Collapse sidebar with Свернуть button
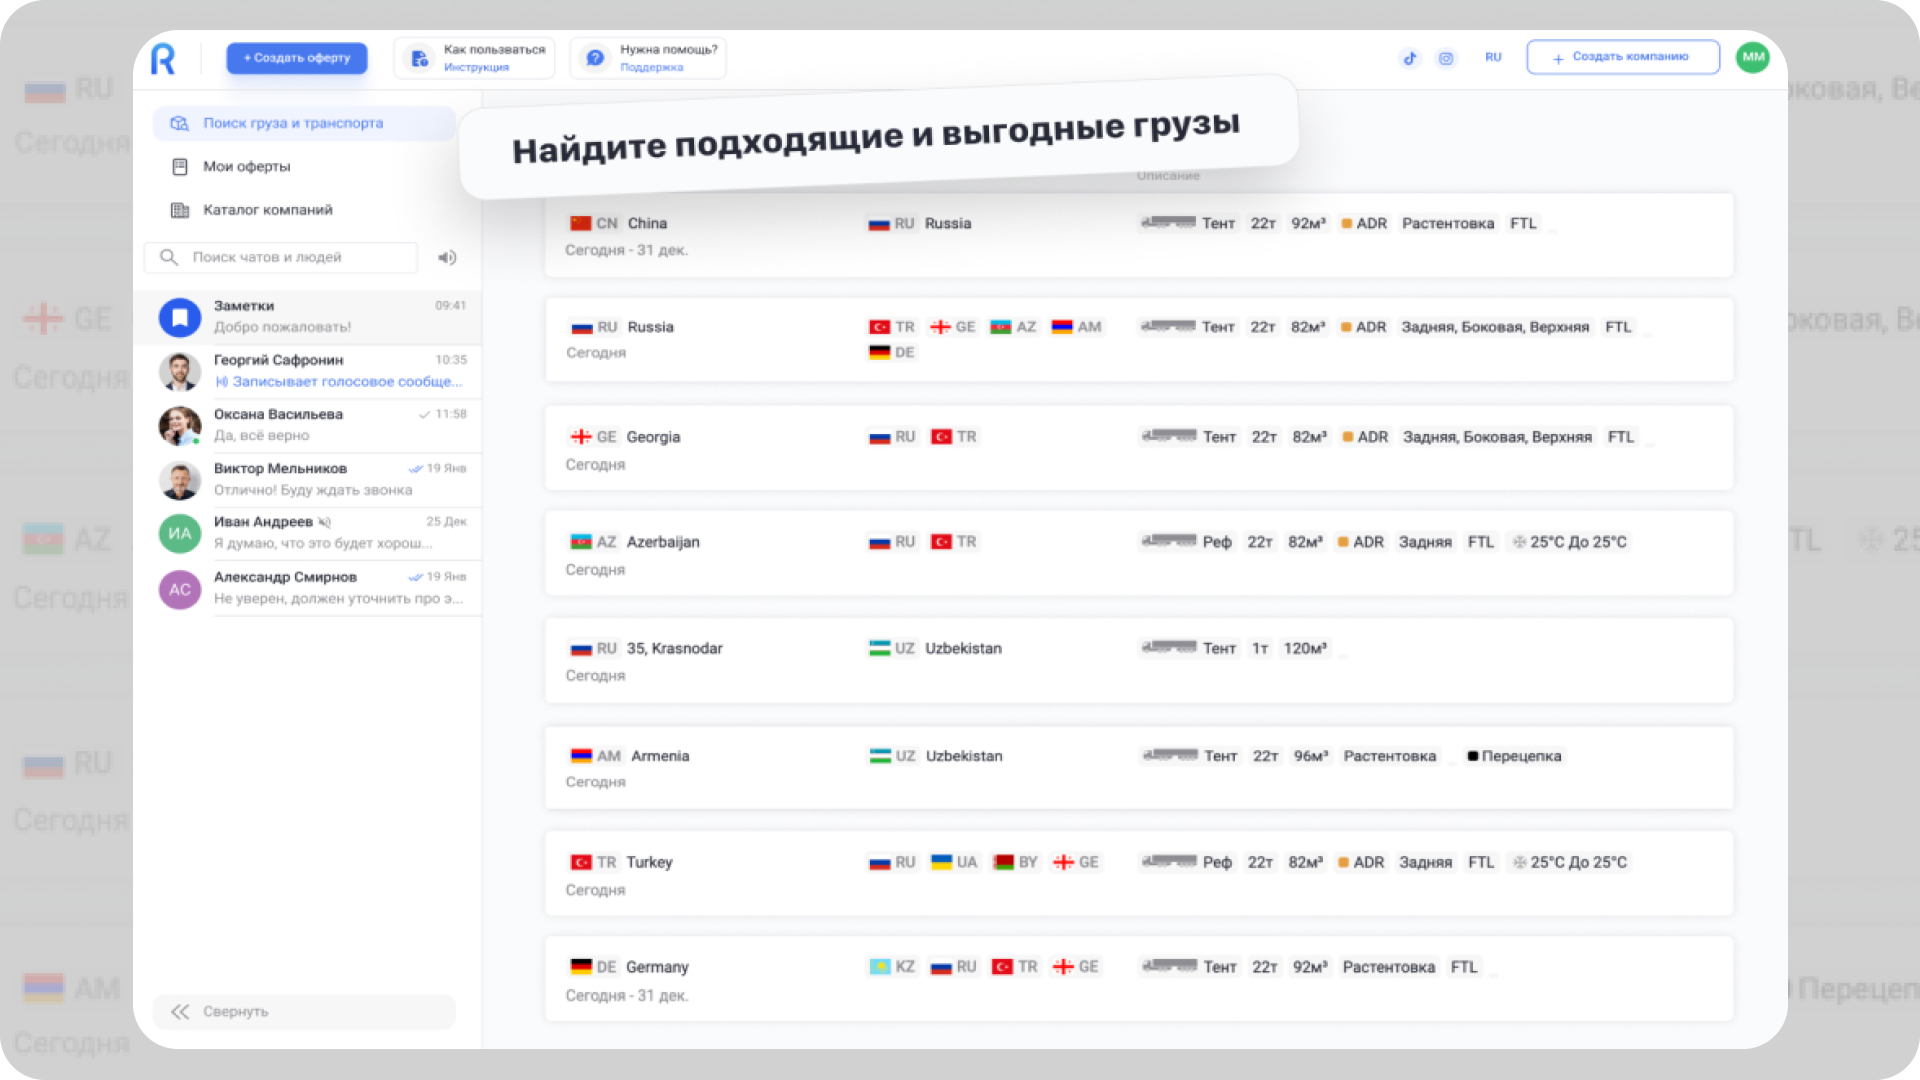The width and height of the screenshot is (1920, 1080). point(304,1011)
